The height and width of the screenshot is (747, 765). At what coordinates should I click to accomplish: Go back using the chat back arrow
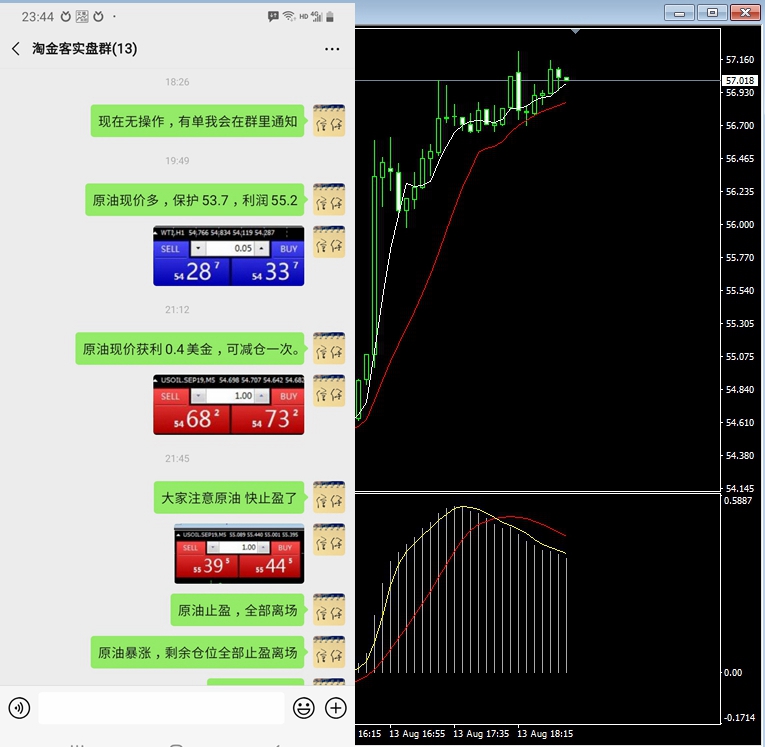(x=15, y=49)
